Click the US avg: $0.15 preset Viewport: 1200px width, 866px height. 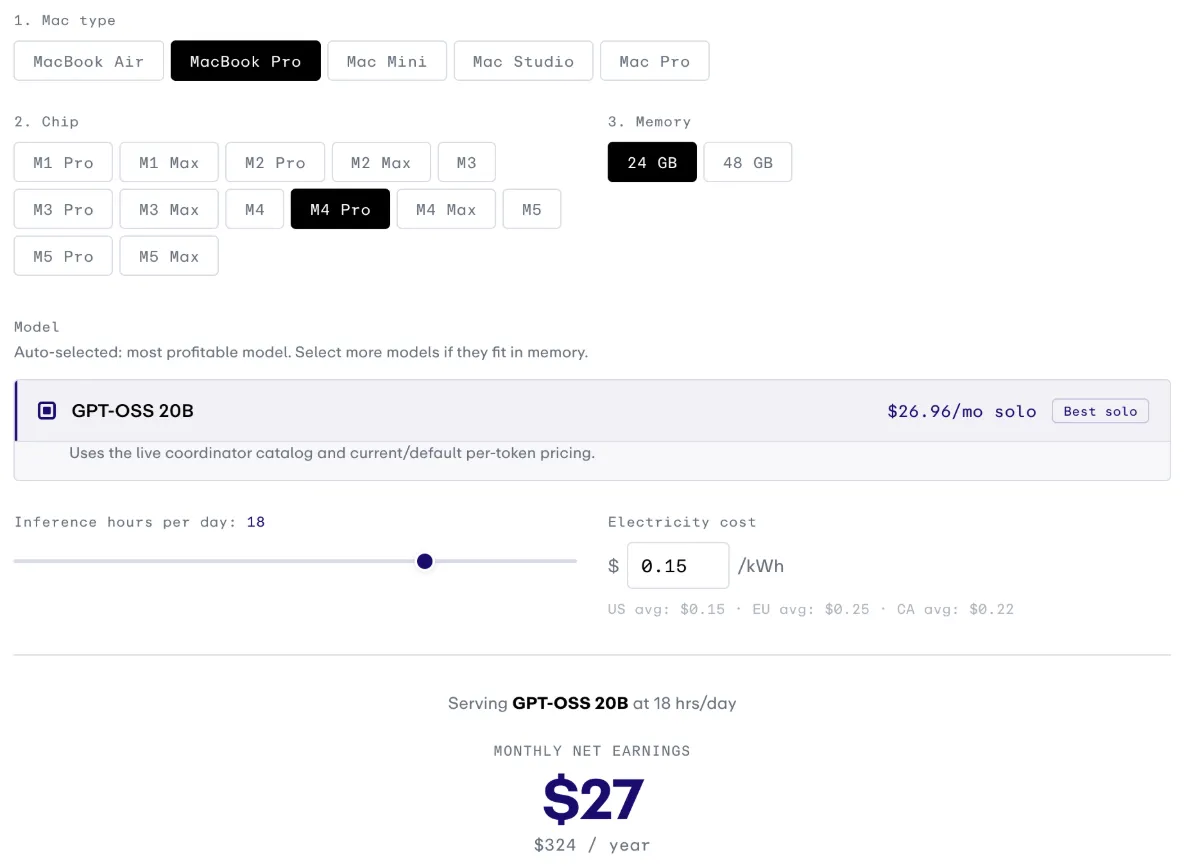[666, 609]
